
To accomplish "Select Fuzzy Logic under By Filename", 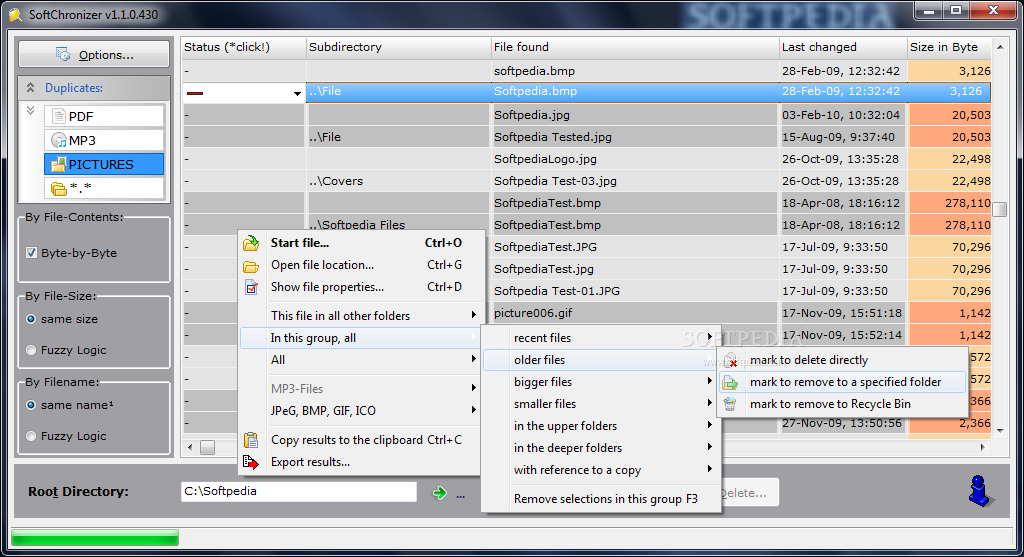I will click(31, 436).
